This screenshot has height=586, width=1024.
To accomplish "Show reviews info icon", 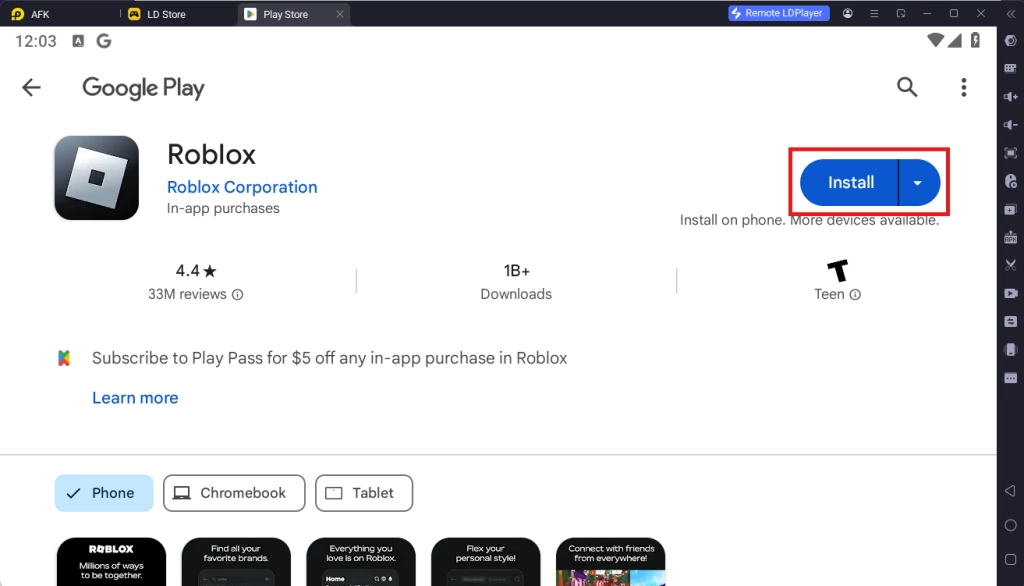I will pyautogui.click(x=238, y=295).
